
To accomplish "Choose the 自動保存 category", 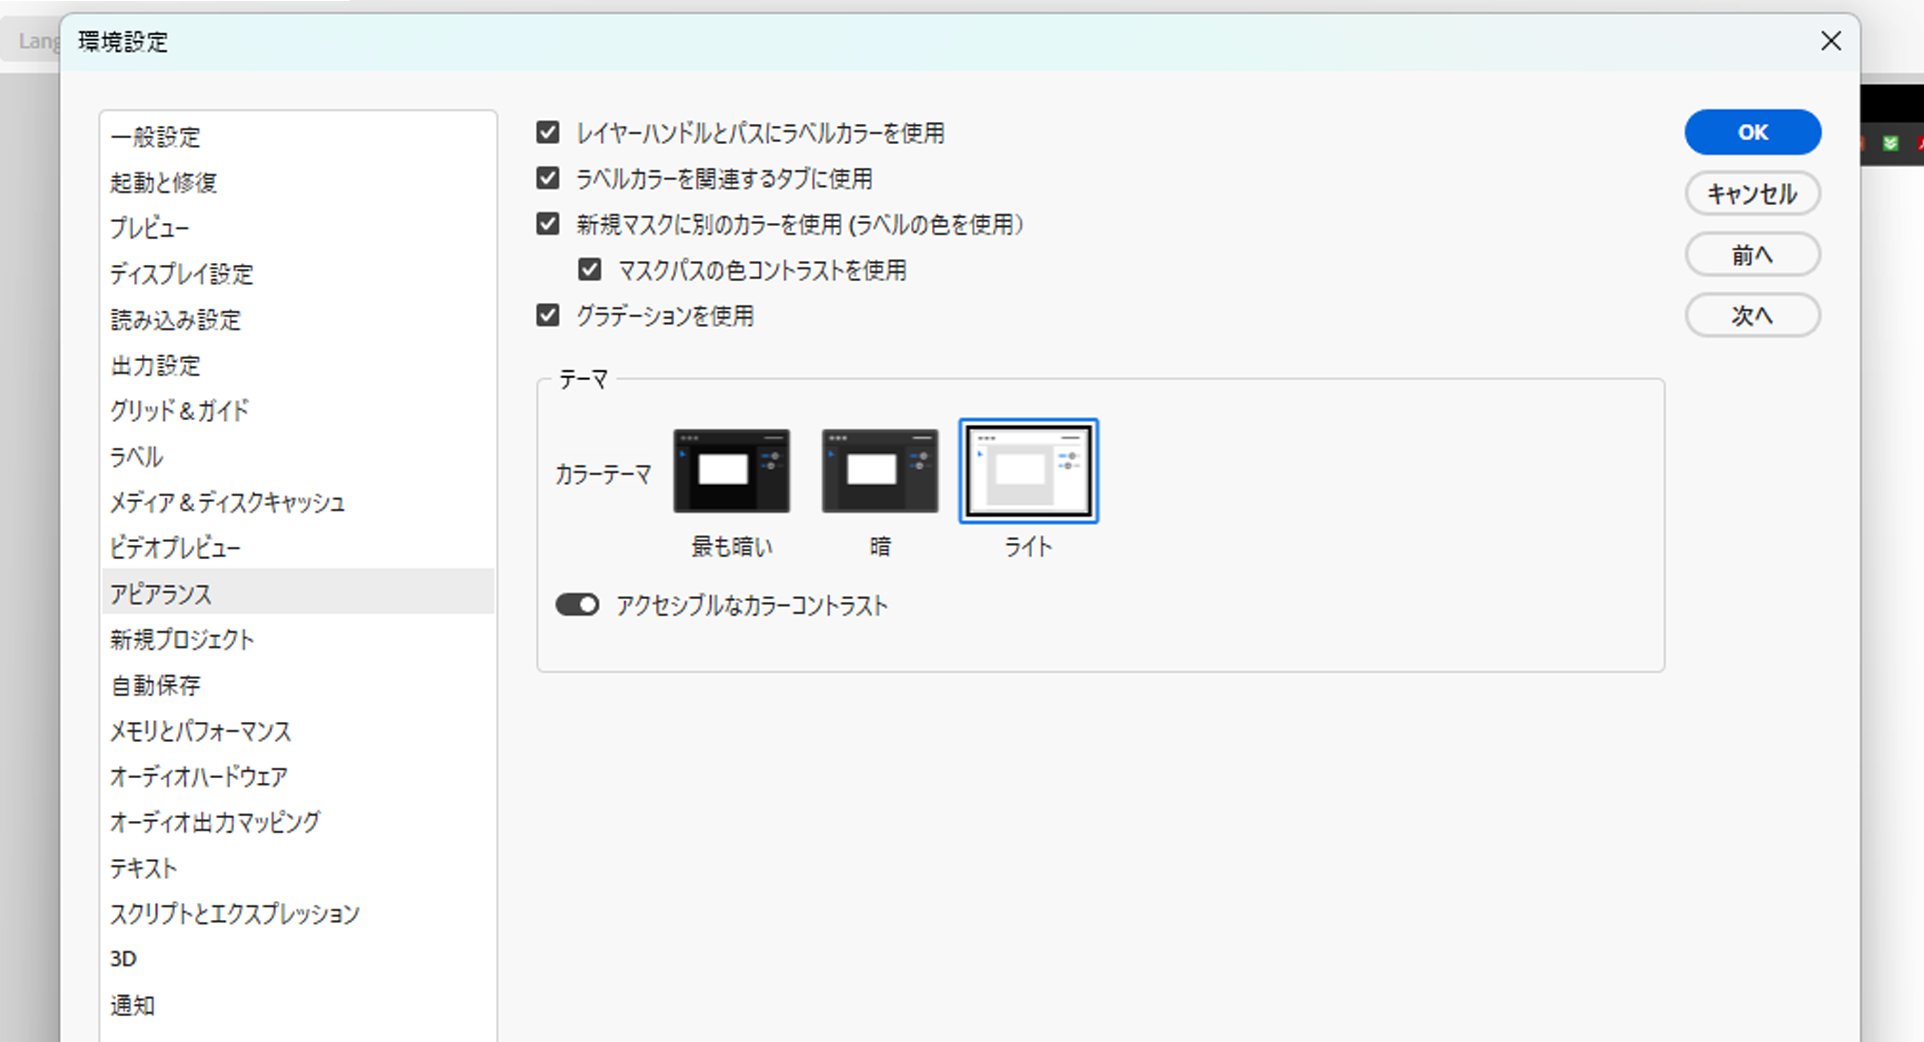I will click(298, 686).
